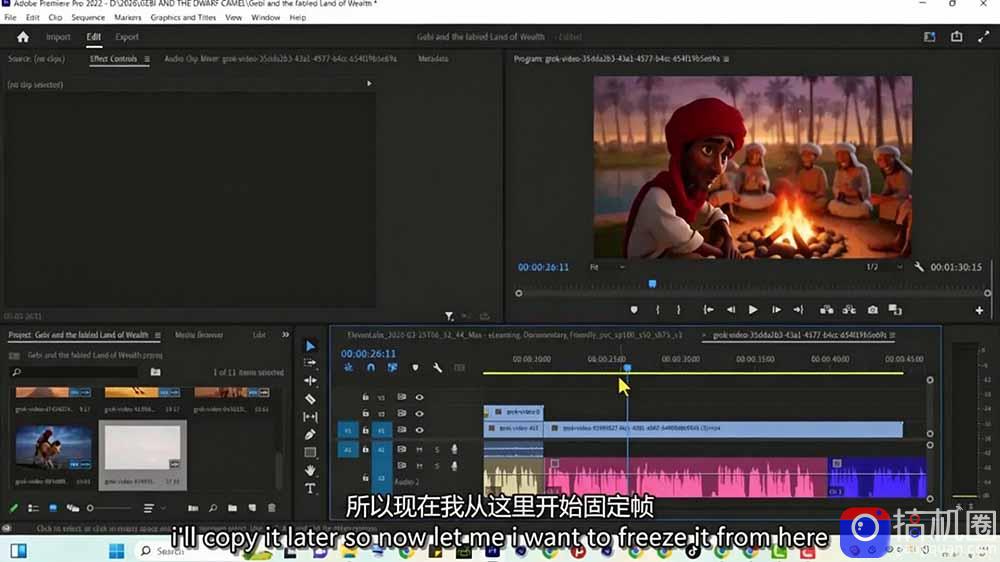Select the Hand tool
The height and width of the screenshot is (562, 1000).
pos(310,470)
